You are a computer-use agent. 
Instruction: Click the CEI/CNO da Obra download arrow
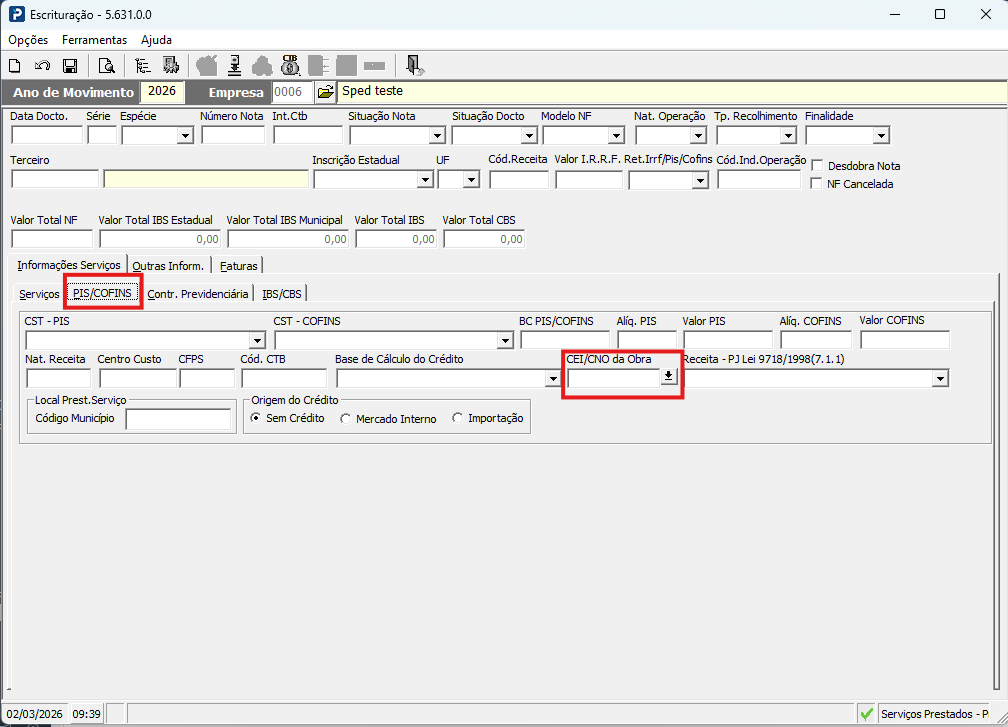point(669,377)
